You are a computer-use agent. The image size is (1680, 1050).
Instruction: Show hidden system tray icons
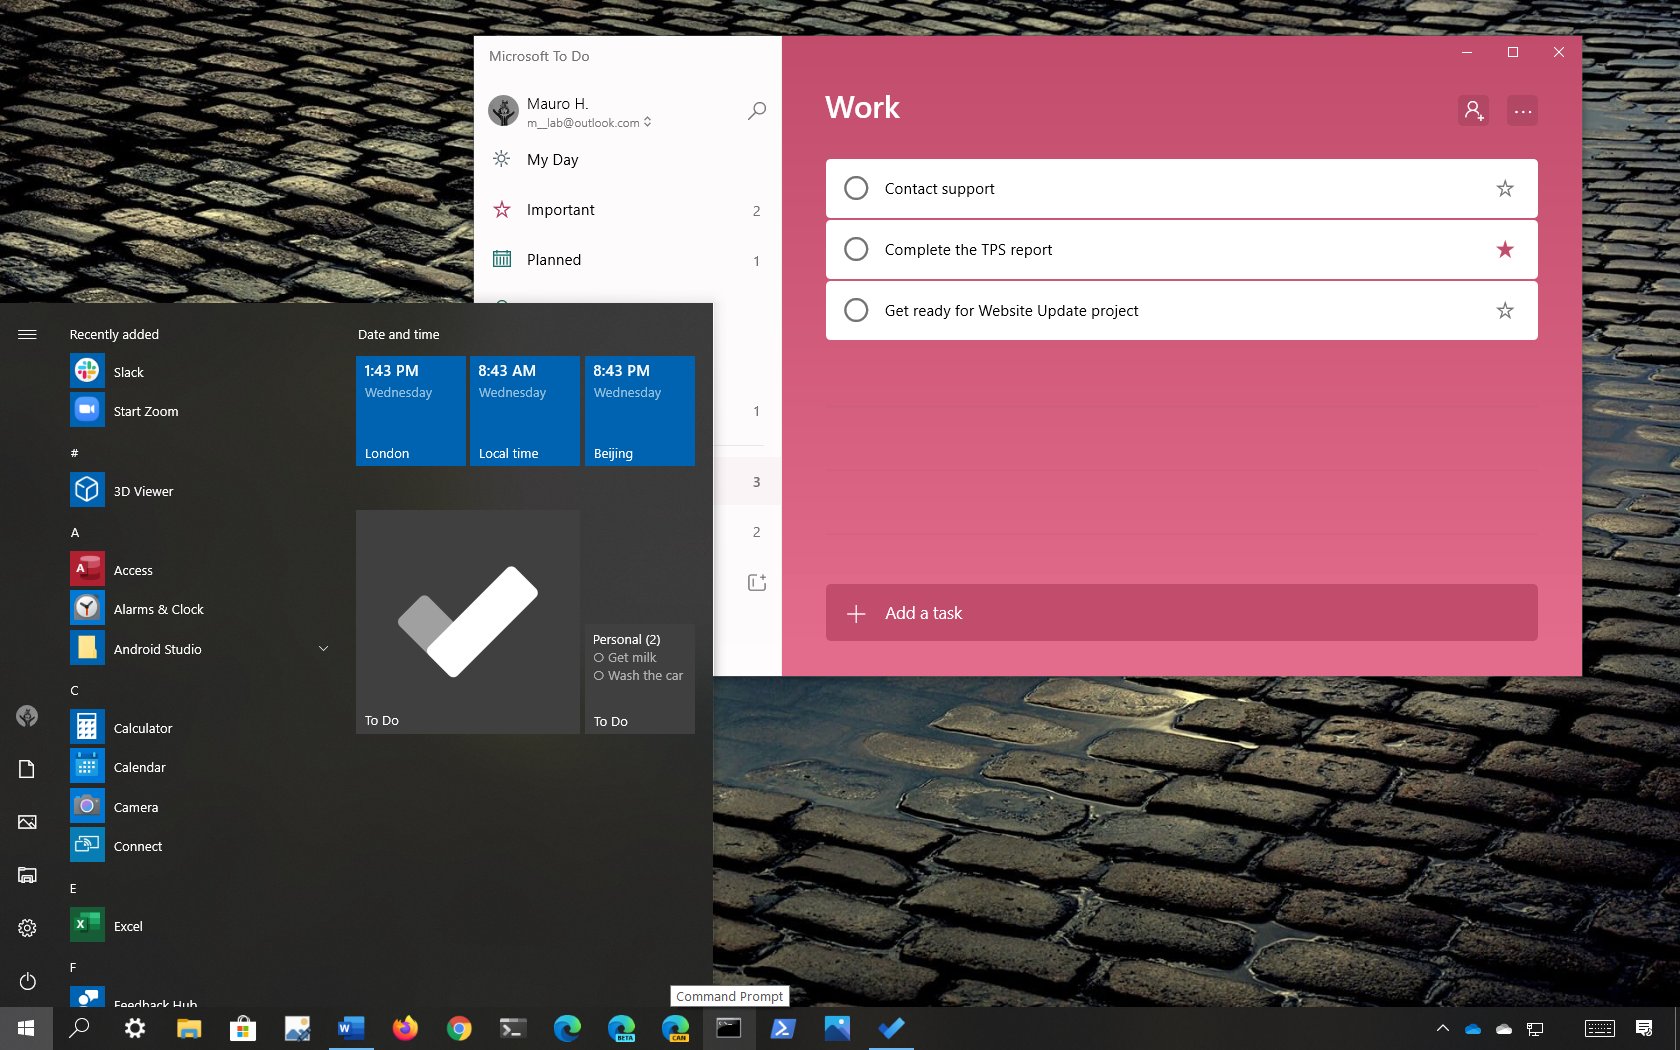1442,1028
